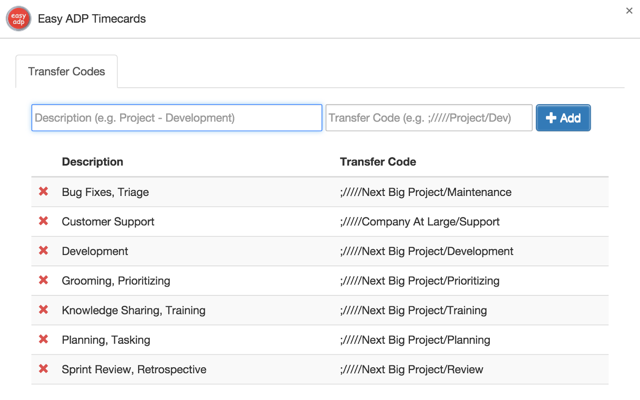This screenshot has width=640, height=400.
Task: Click the Description column header
Action: point(93,161)
